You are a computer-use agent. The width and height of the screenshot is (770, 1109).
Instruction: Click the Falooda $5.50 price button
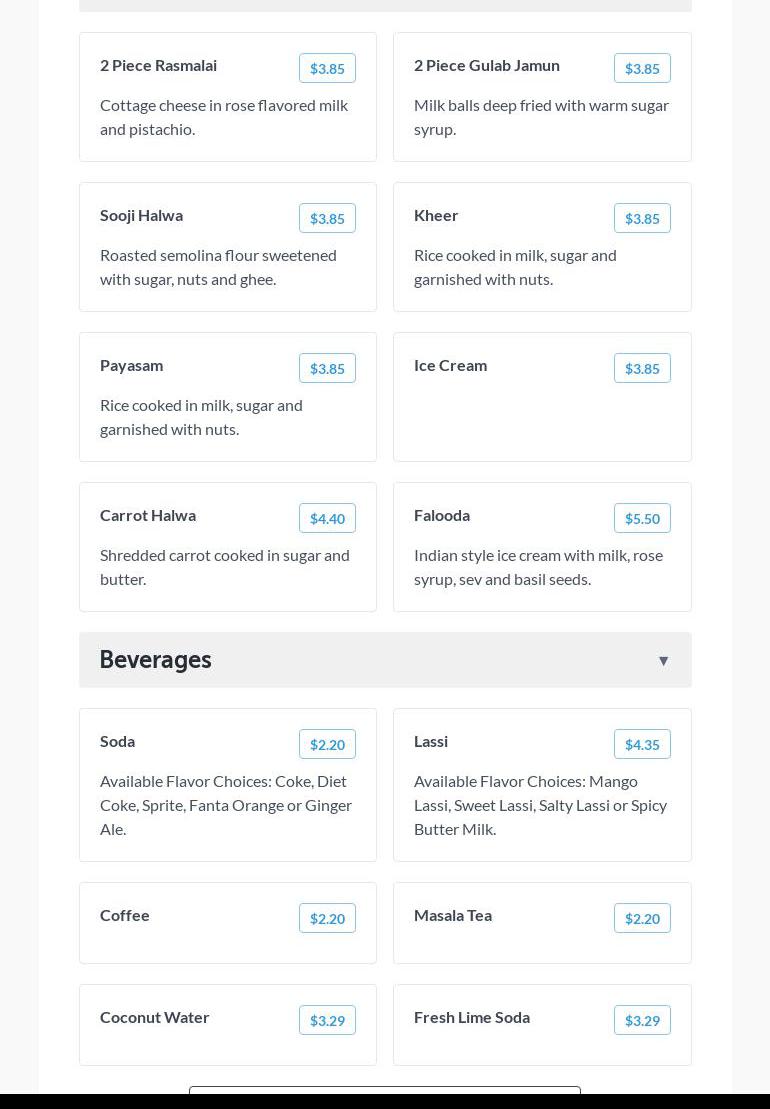point(642,519)
